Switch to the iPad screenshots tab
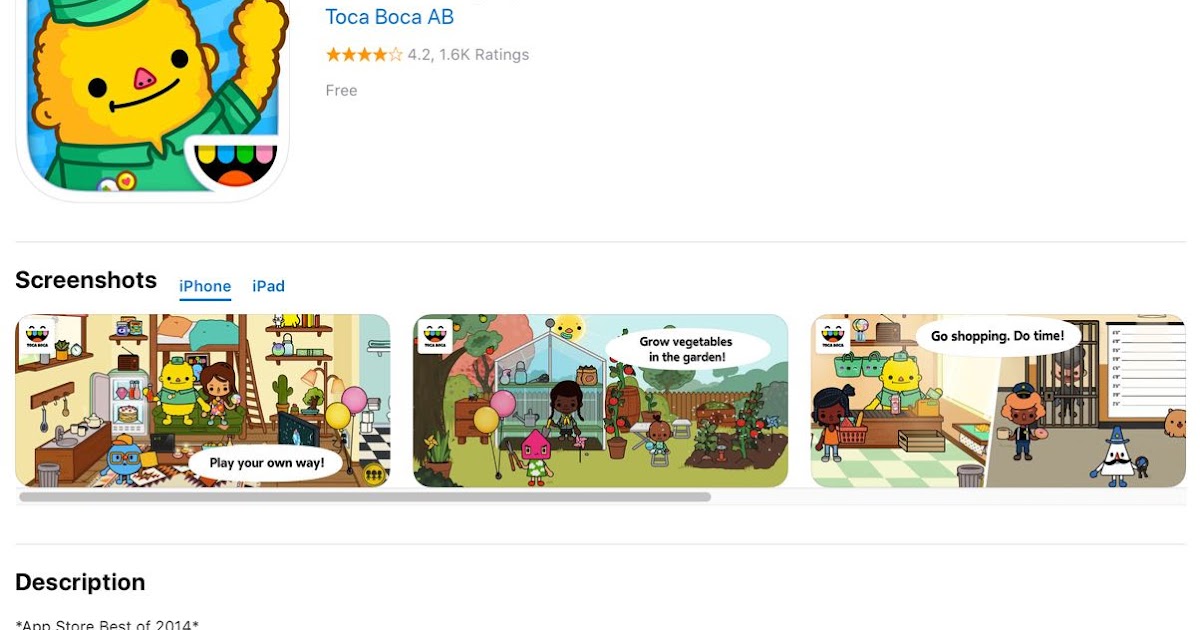Viewport: 1200px width, 630px height. 268,286
